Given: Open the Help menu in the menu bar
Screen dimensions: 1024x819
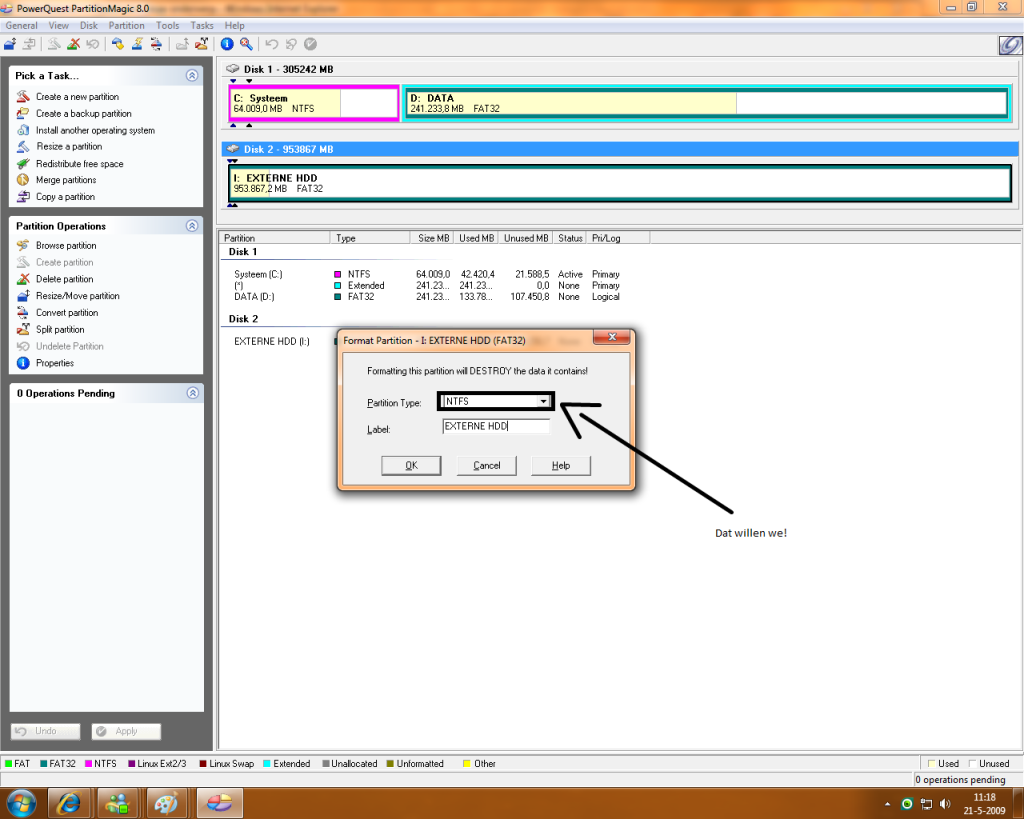Looking at the screenshot, I should [234, 25].
